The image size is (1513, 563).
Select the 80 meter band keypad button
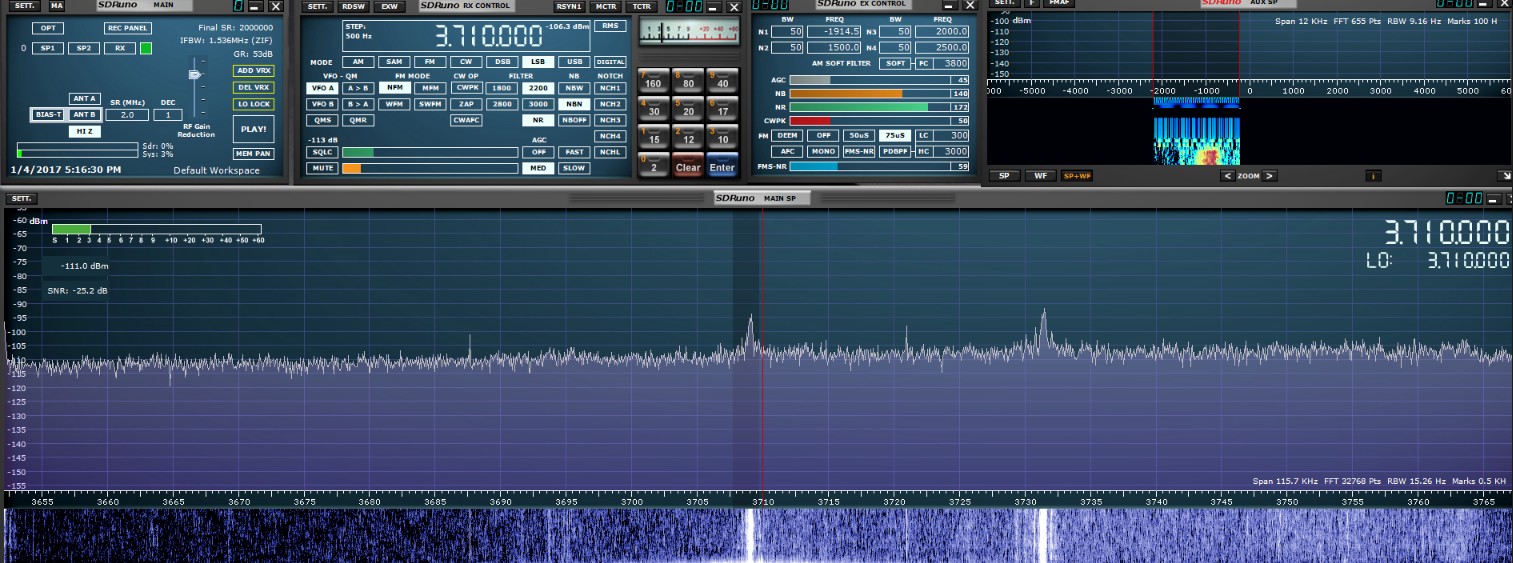[687, 81]
